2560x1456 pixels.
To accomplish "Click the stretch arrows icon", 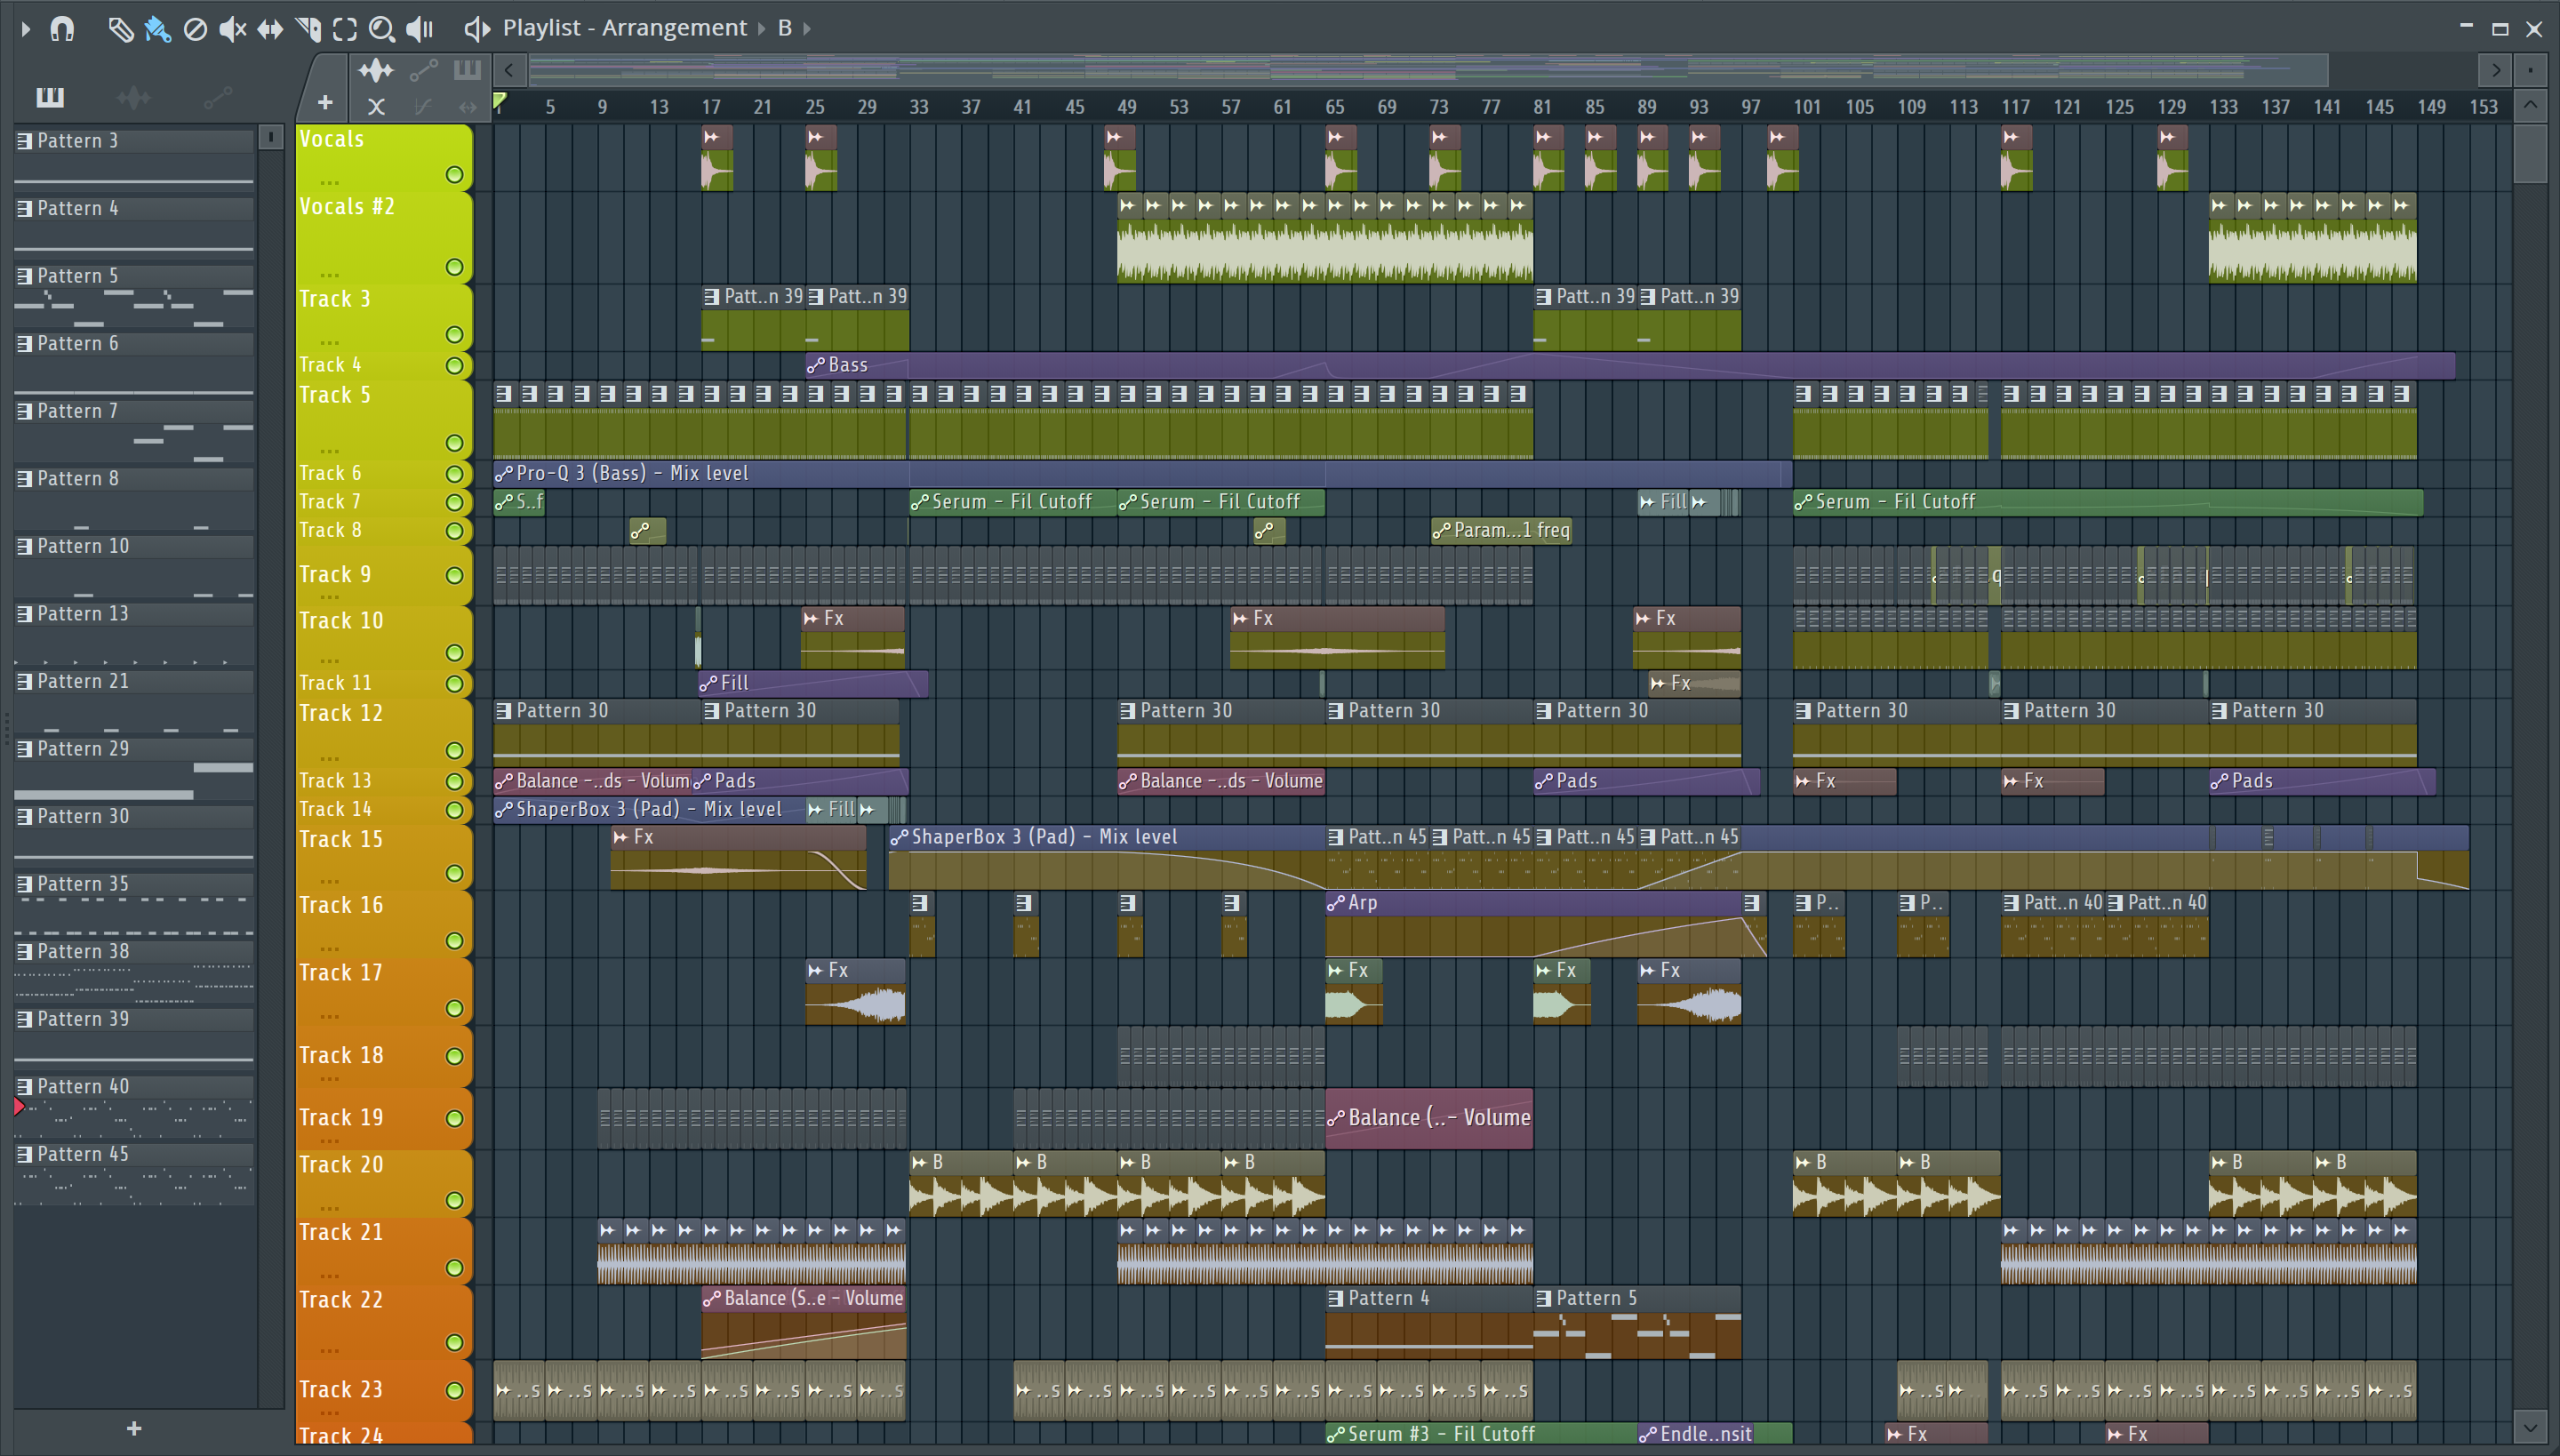I will [467, 106].
